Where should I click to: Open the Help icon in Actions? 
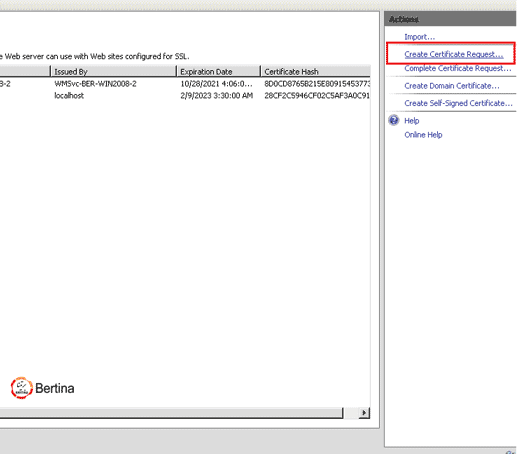pos(394,120)
